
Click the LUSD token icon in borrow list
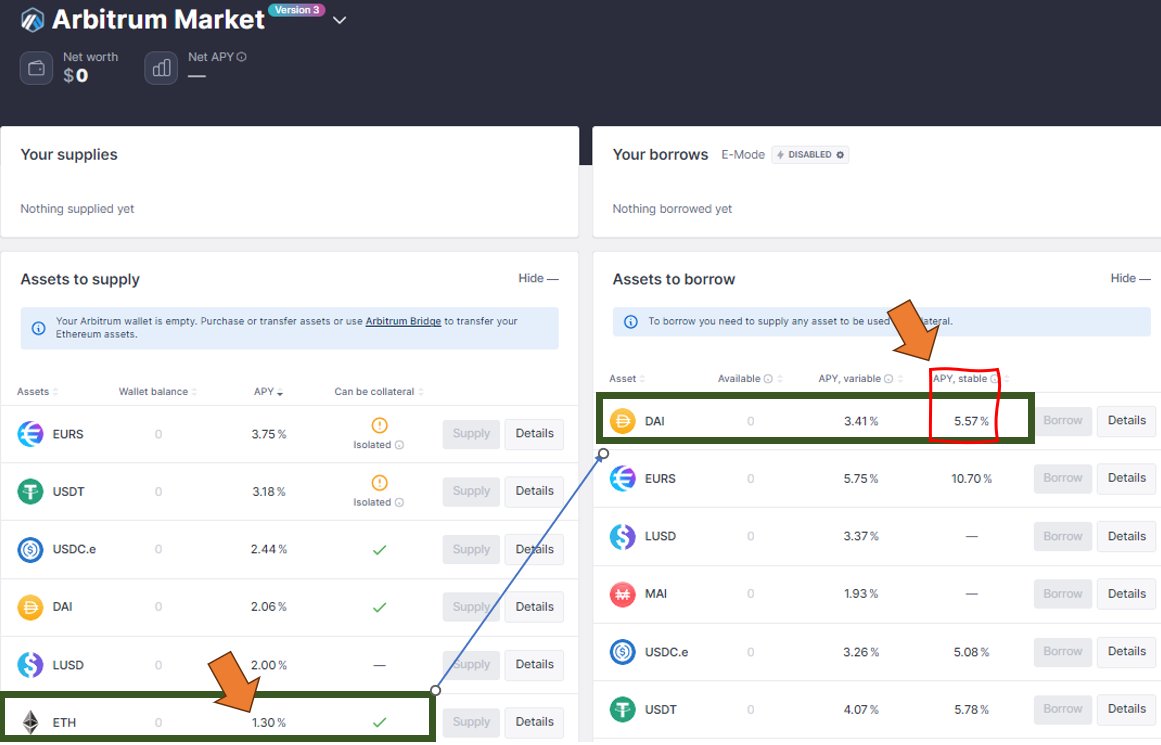(x=623, y=537)
